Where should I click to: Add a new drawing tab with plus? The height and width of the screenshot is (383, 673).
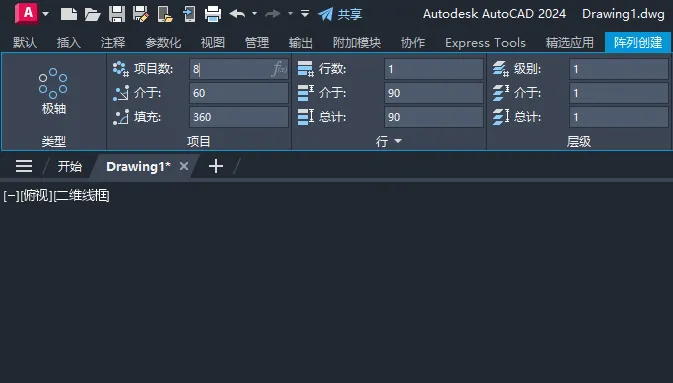pos(216,166)
